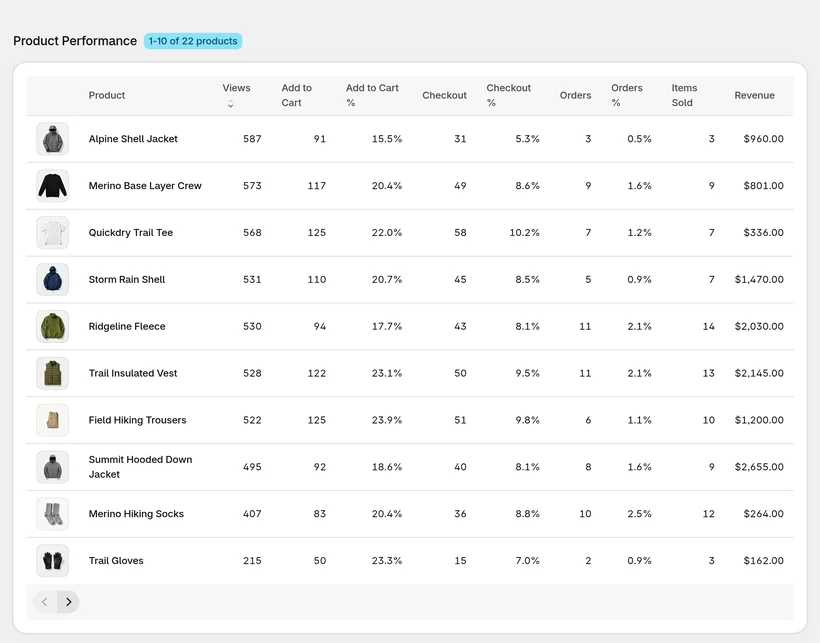Click the $960.00 revenue cell
The width and height of the screenshot is (820, 643).
(764, 139)
